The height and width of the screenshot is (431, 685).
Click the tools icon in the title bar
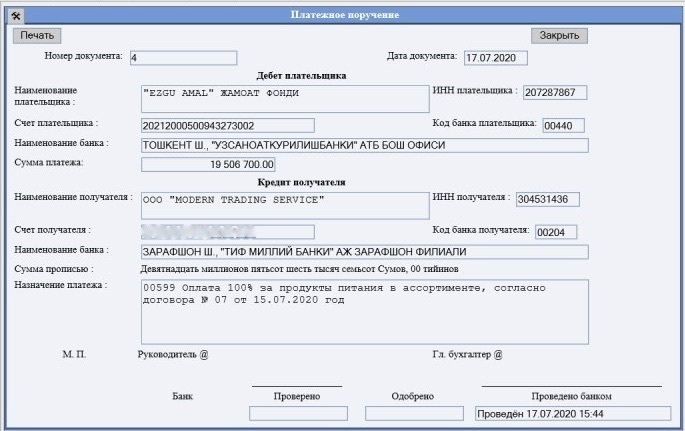pos(16,16)
